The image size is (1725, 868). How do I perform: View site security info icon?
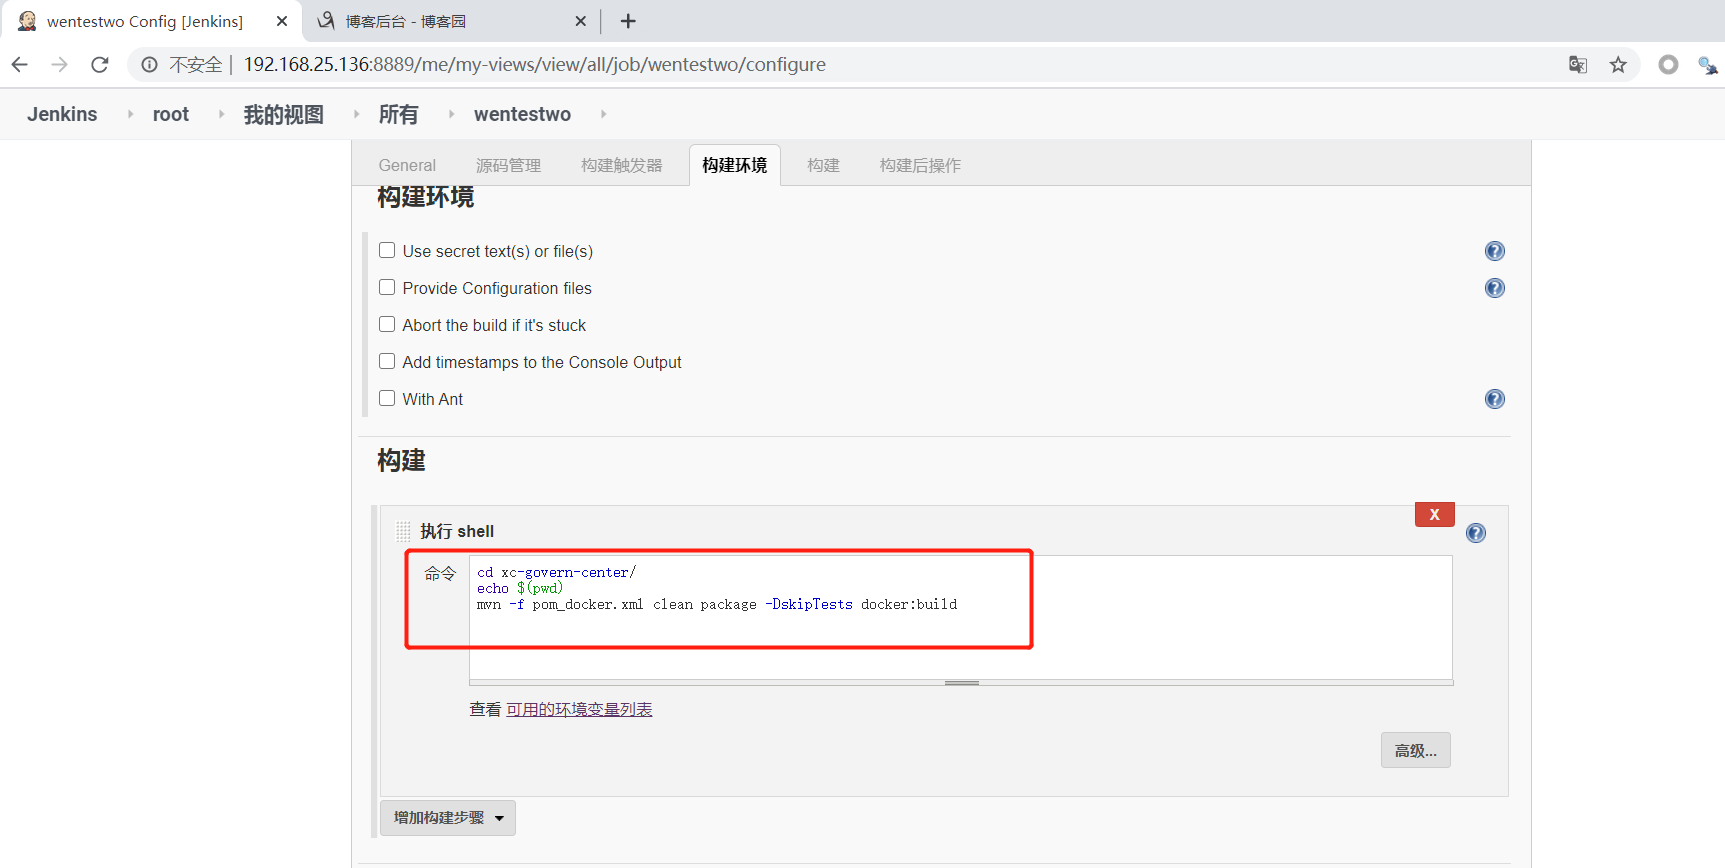(149, 65)
